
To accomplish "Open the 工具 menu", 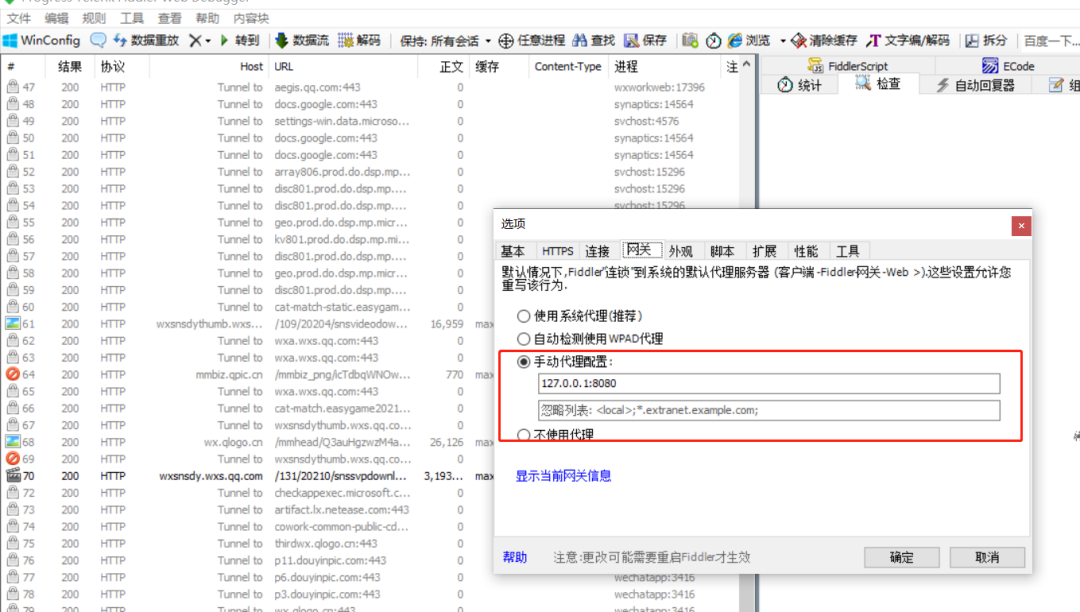I will (132, 18).
